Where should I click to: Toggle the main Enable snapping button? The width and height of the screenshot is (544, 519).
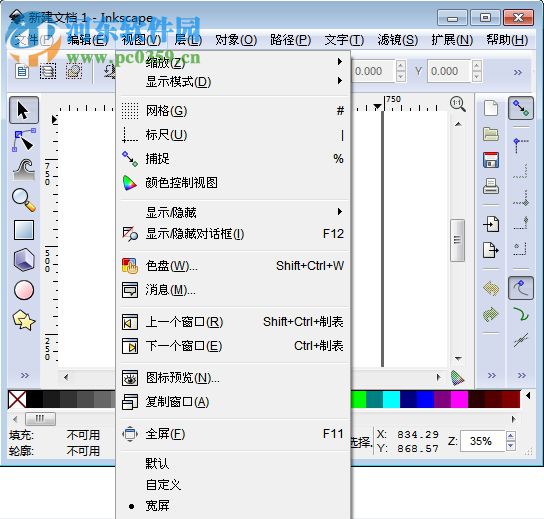521,108
